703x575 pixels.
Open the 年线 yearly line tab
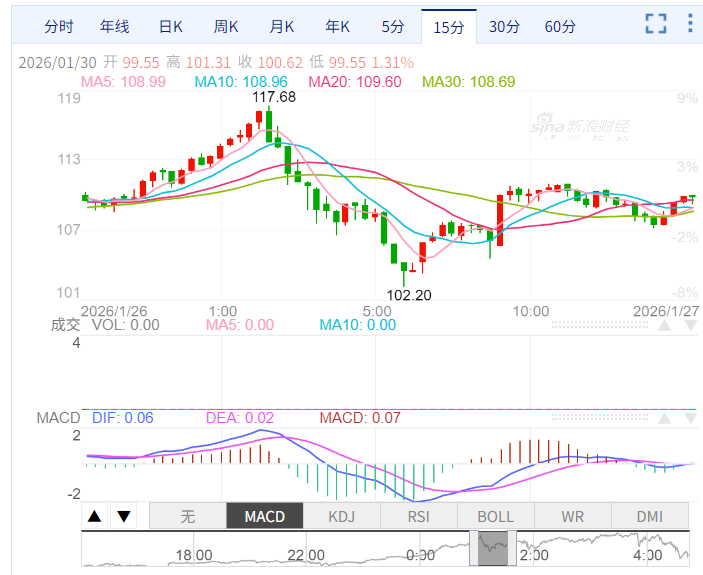coord(115,26)
